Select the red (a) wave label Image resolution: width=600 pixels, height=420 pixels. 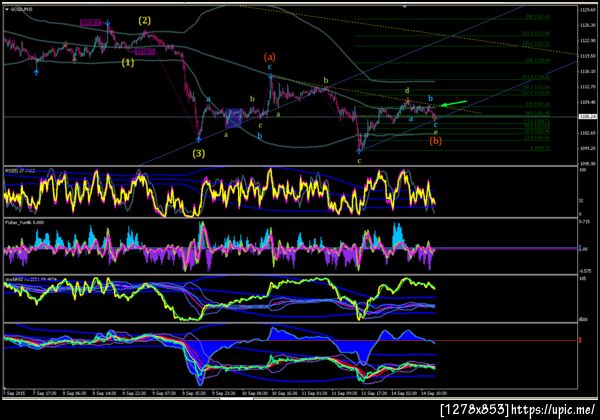click(269, 57)
